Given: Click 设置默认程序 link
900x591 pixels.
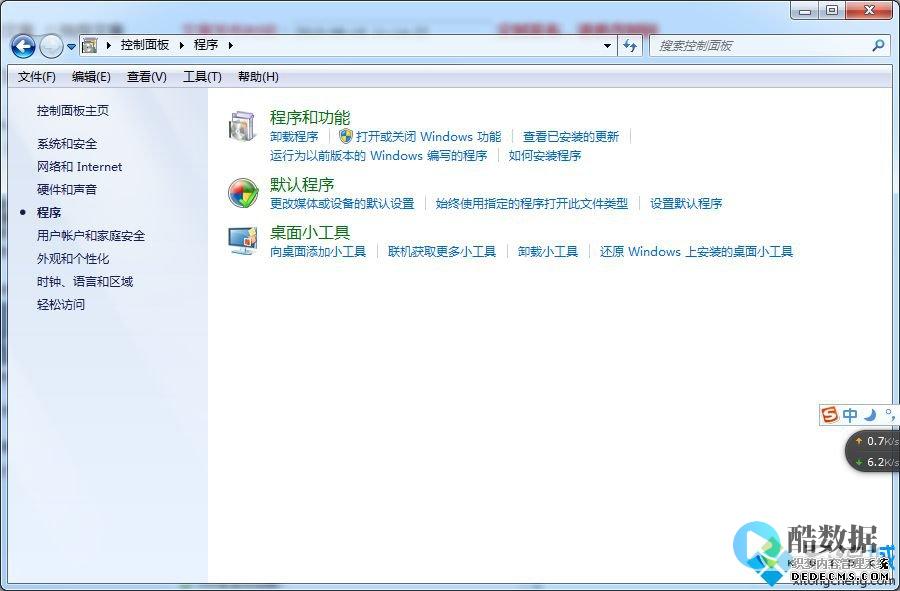Looking at the screenshot, I should coord(686,204).
